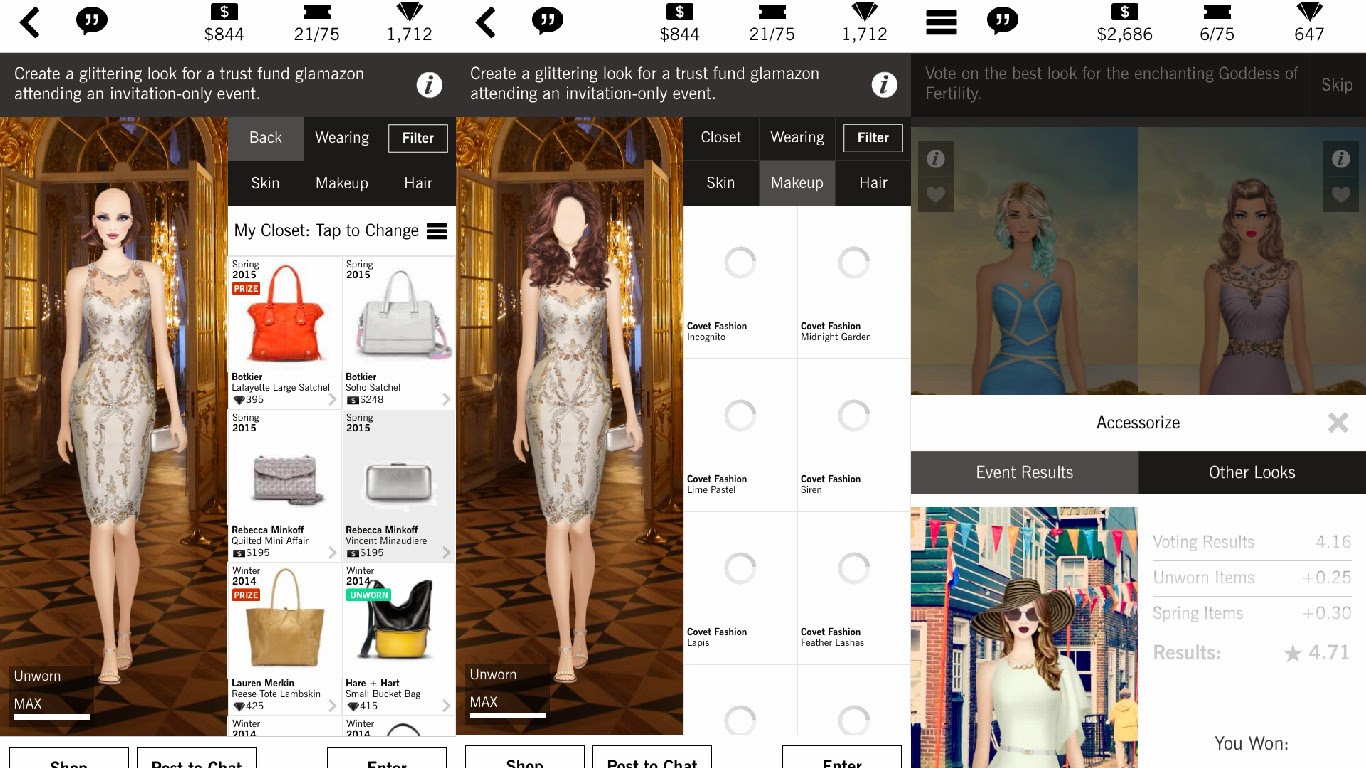
Task: Switch to the Event Results tab
Action: point(1024,472)
